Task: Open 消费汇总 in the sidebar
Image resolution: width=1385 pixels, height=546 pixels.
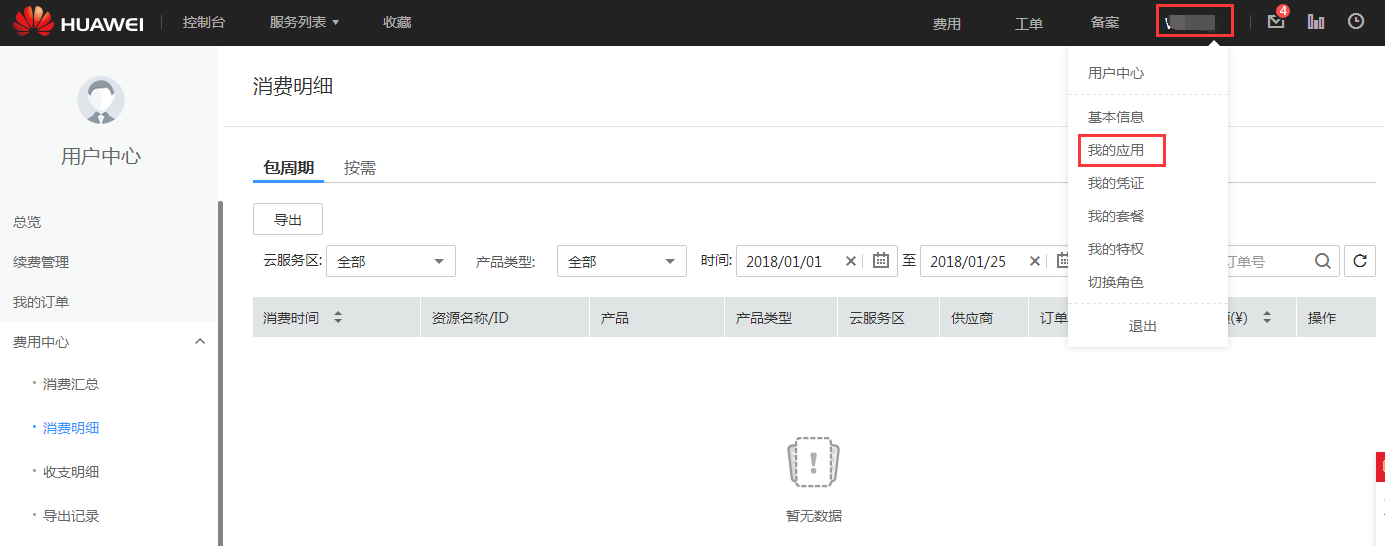Action: [x=71, y=384]
